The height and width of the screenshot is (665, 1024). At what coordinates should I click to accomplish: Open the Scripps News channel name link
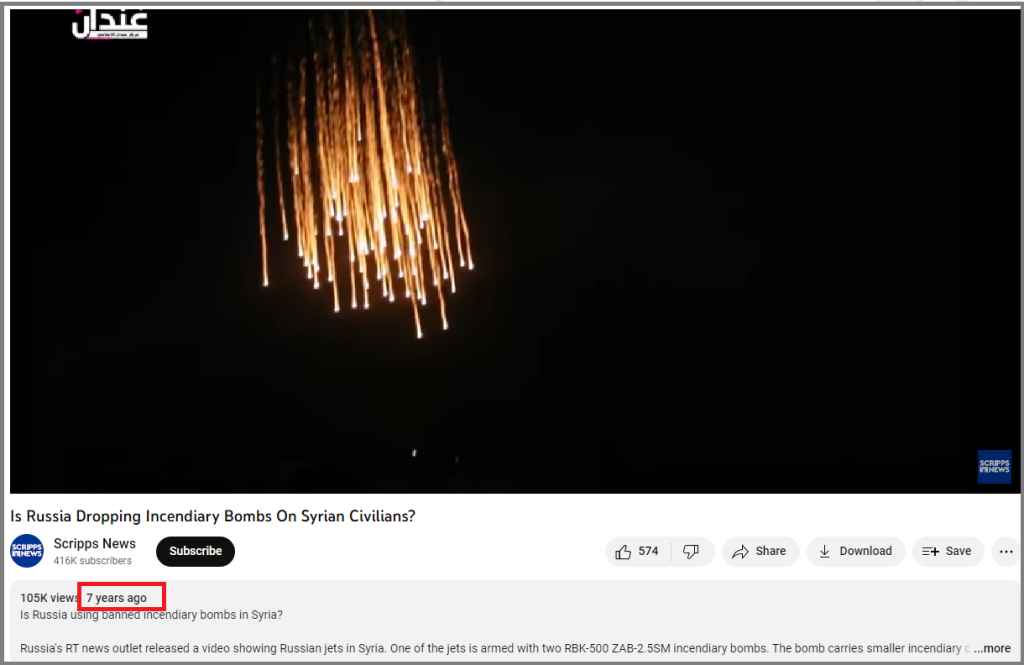click(95, 543)
